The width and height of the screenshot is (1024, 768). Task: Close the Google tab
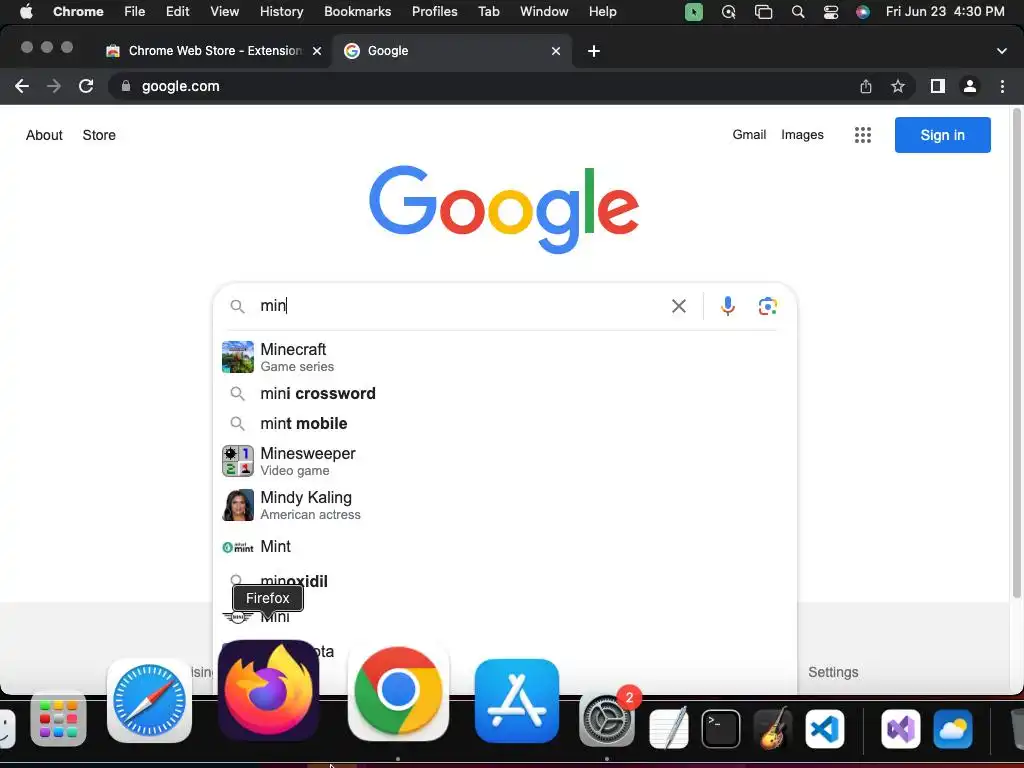[x=556, y=51]
